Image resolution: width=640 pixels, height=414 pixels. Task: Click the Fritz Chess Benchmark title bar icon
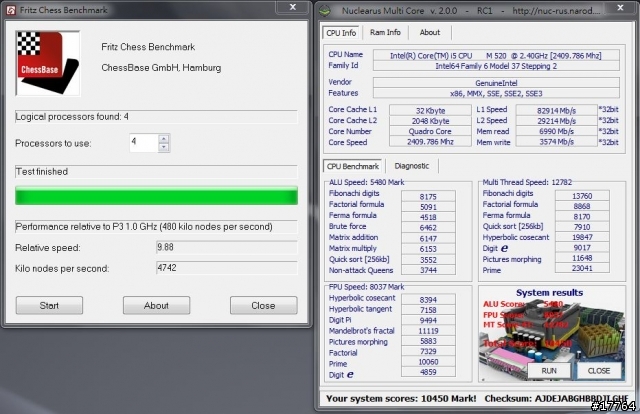(11, 10)
